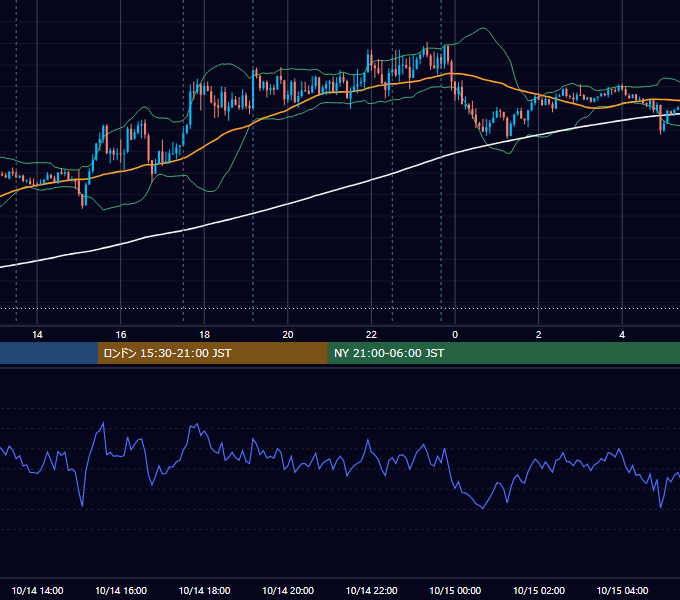This screenshot has height=600, width=680.
Task: Click the hour label 20 on time axis
Action: click(288, 335)
